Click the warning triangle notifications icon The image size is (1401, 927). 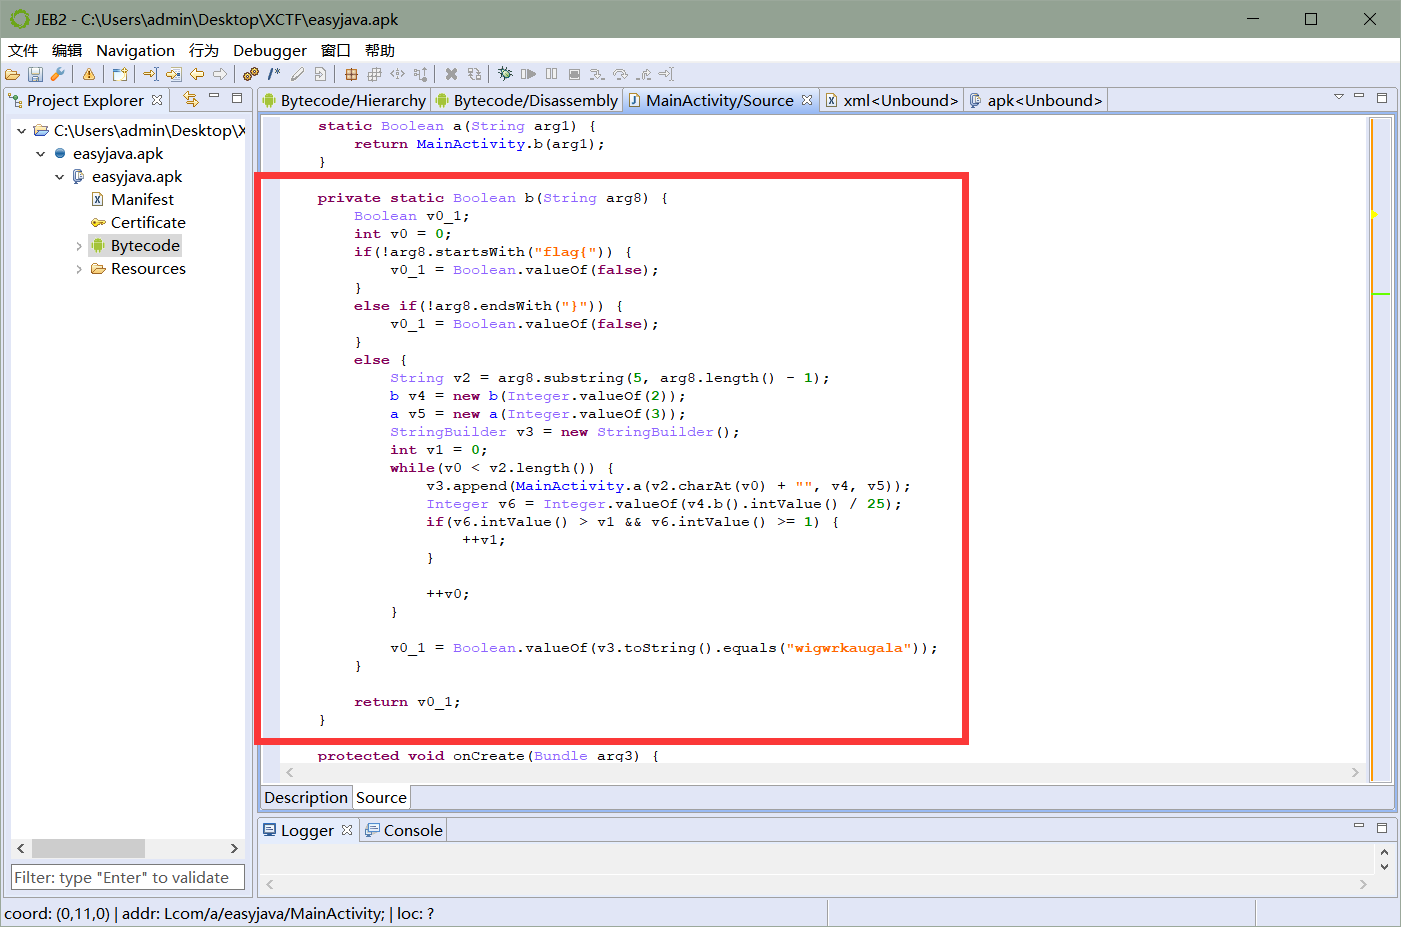click(89, 74)
